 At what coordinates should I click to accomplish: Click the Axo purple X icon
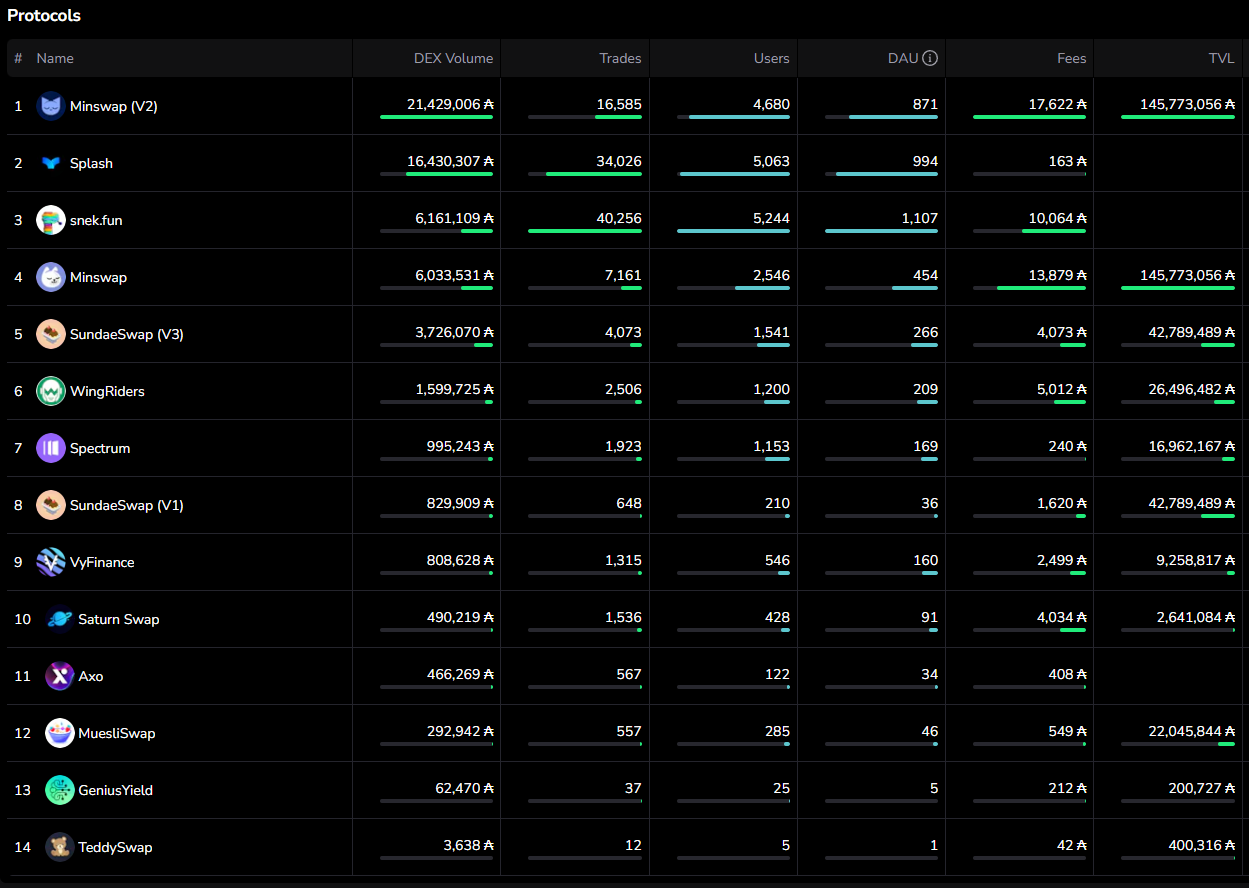[x=59, y=676]
